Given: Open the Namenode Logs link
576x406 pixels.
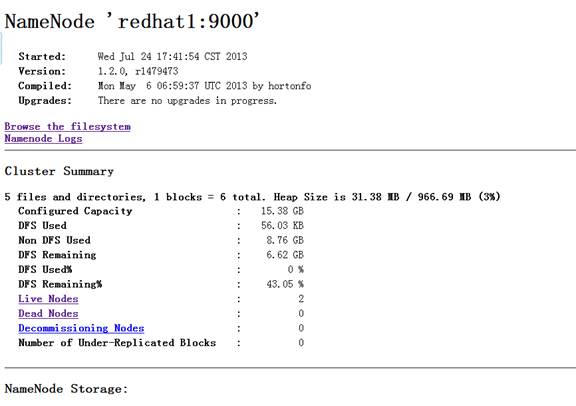Looking at the screenshot, I should [x=43, y=139].
